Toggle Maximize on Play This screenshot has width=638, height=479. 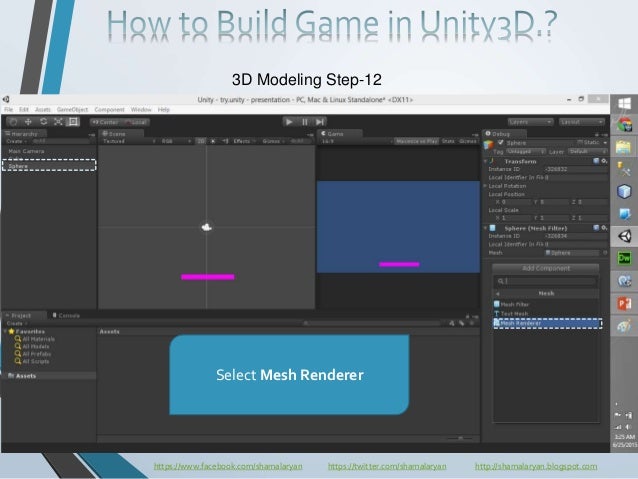click(417, 141)
